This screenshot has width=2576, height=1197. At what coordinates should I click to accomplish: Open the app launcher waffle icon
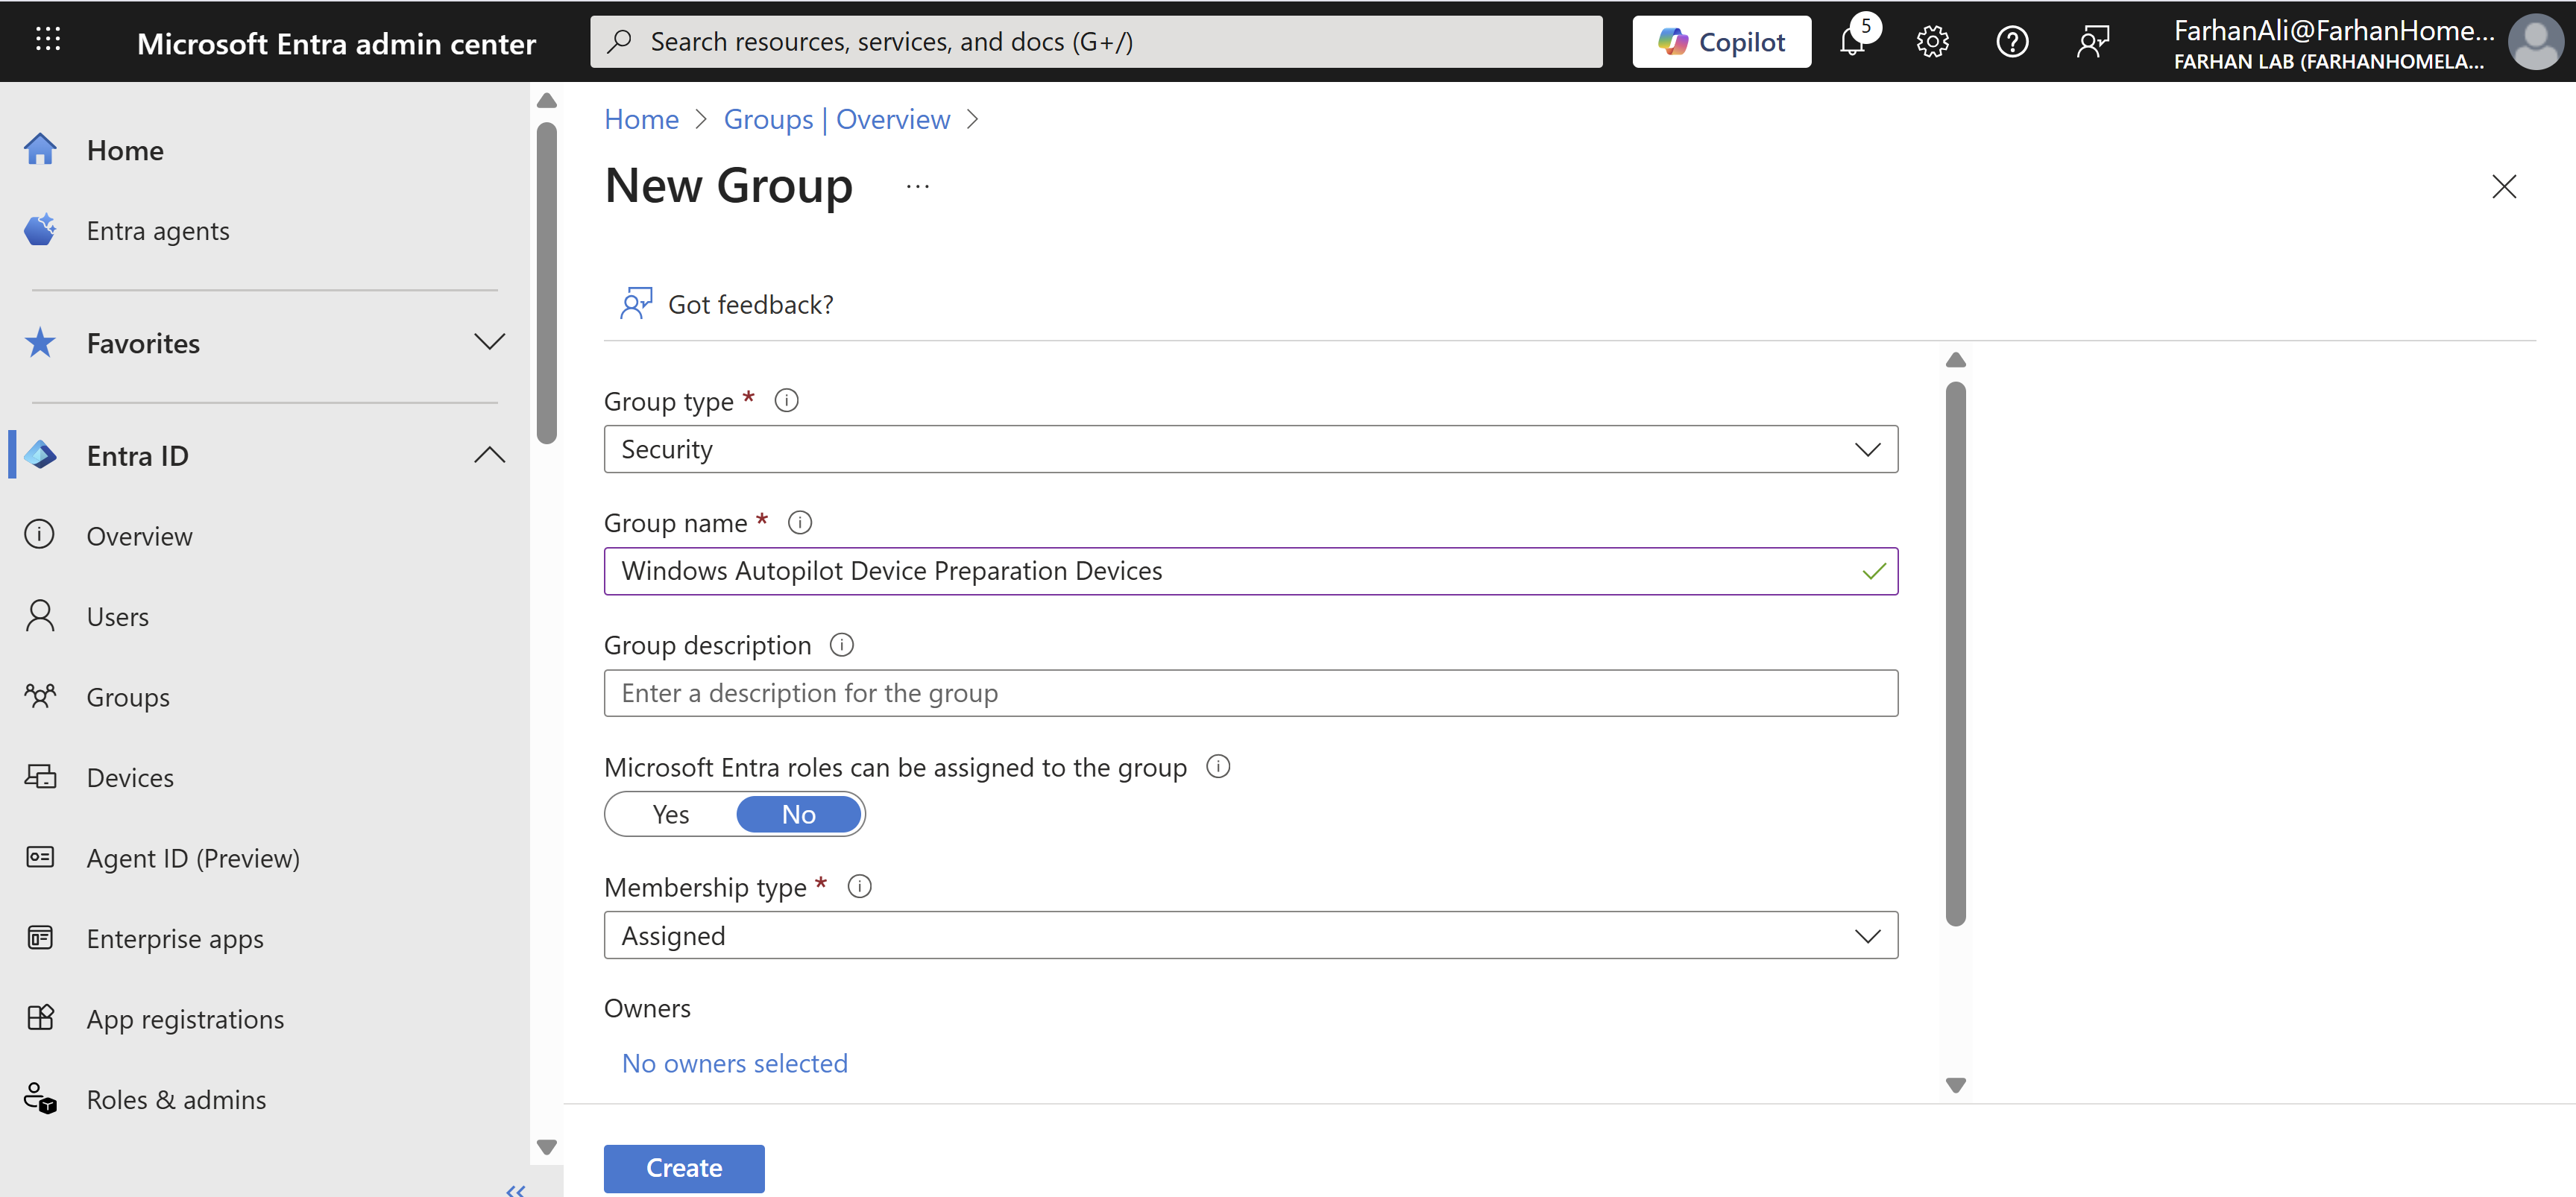pyautogui.click(x=48, y=40)
